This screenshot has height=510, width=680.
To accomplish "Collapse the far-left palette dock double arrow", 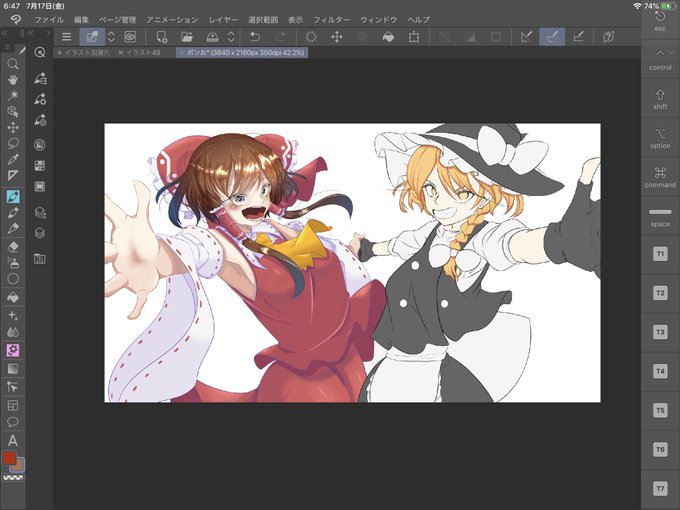I will coord(4,33).
